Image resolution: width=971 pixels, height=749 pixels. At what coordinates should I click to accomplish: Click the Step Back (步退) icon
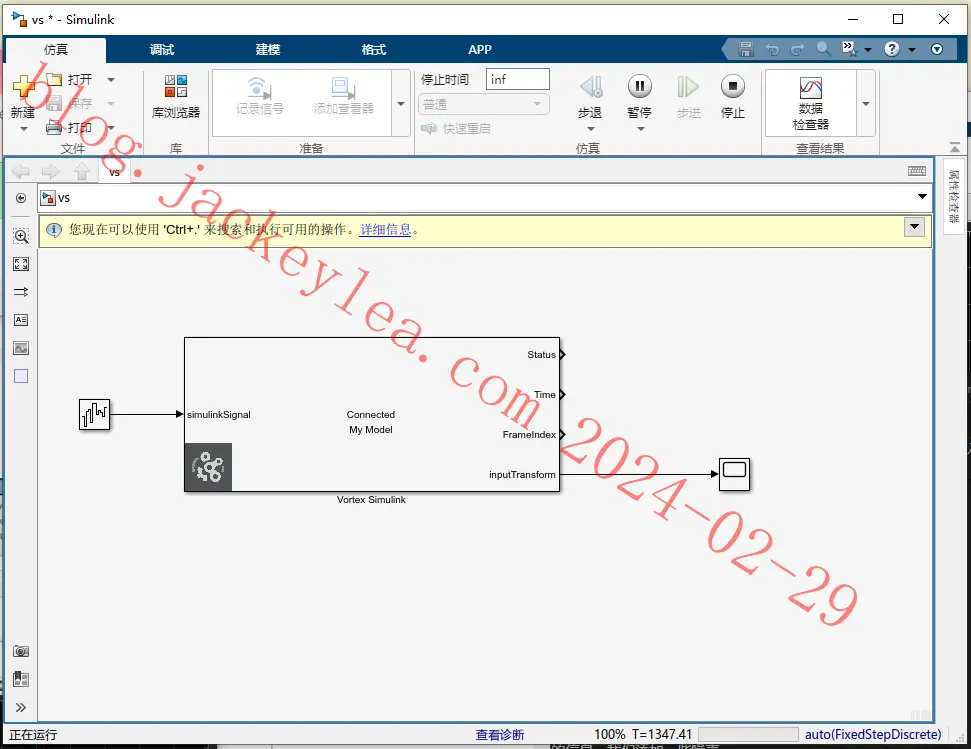(x=590, y=97)
